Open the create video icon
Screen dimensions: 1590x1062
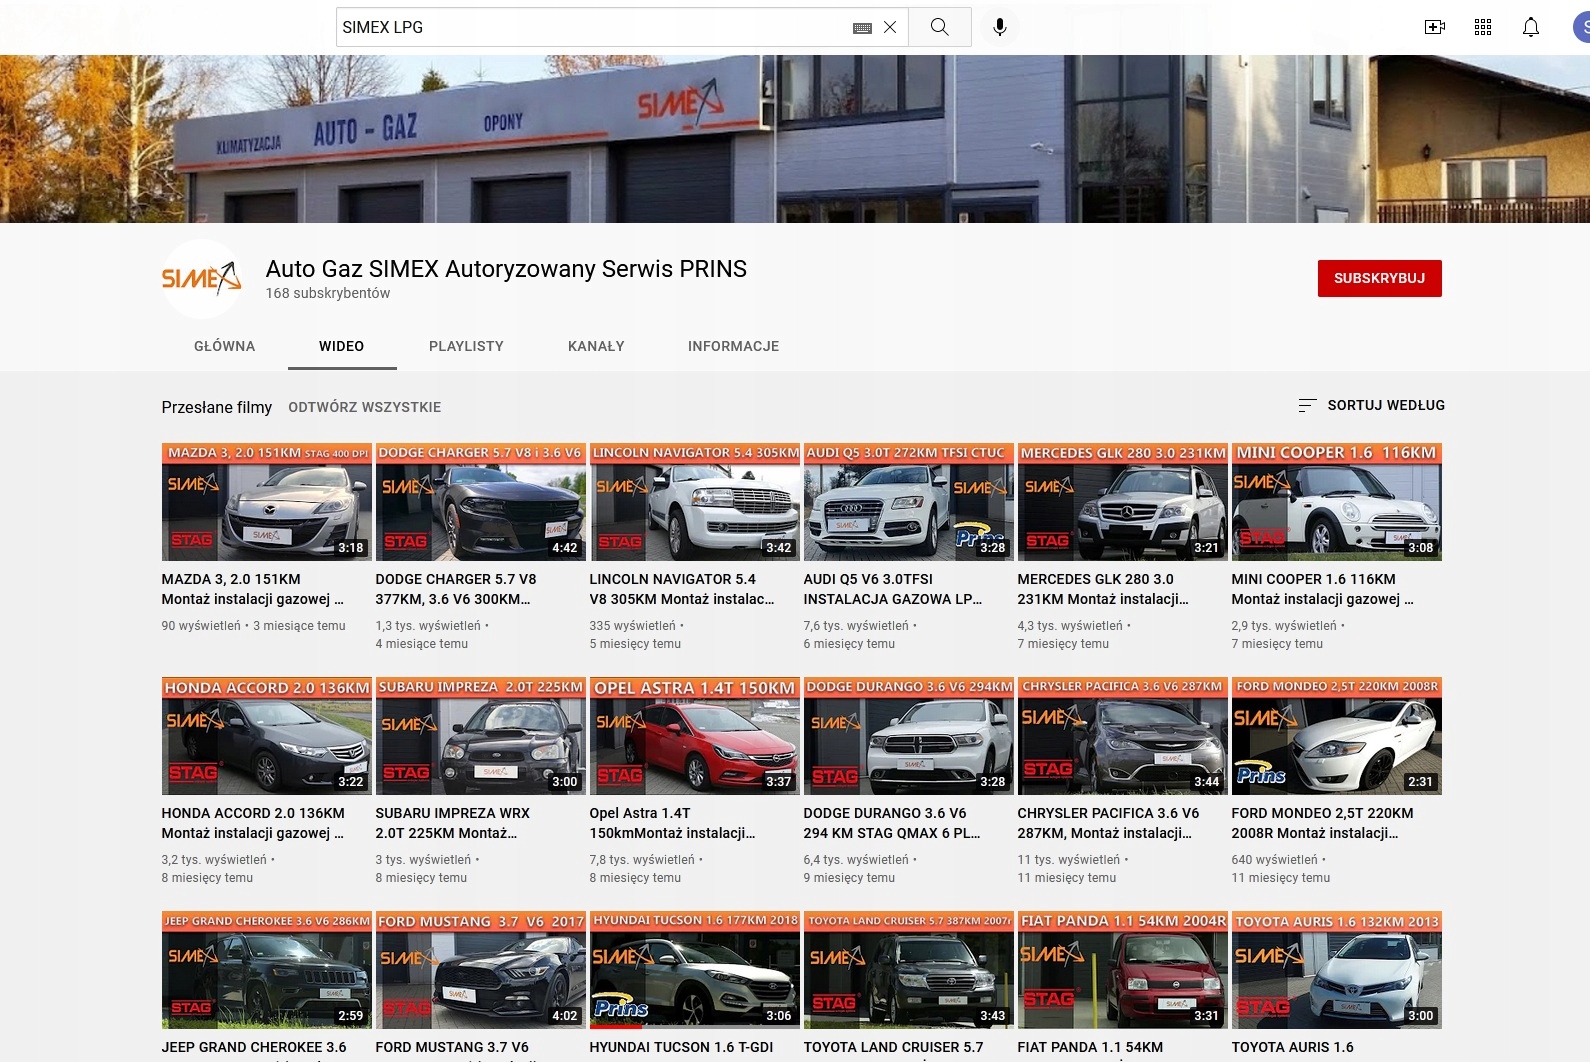pos(1435,27)
